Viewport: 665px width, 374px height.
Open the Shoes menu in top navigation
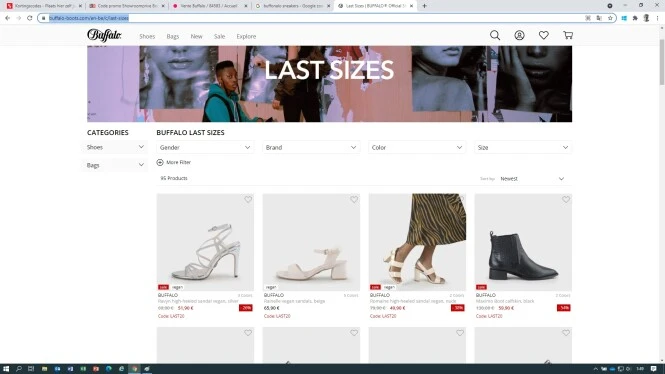147,36
